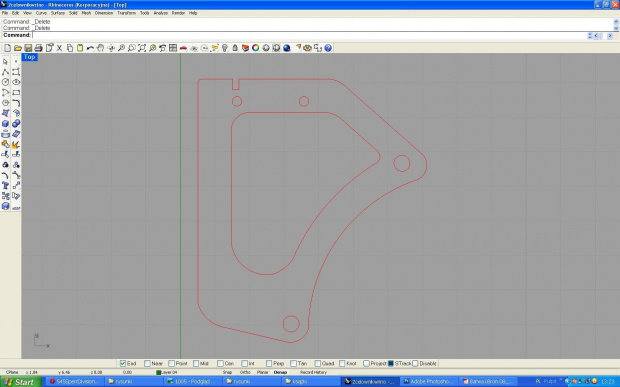
Task: Click the Boolean union spheres icon
Action: click(x=16, y=124)
